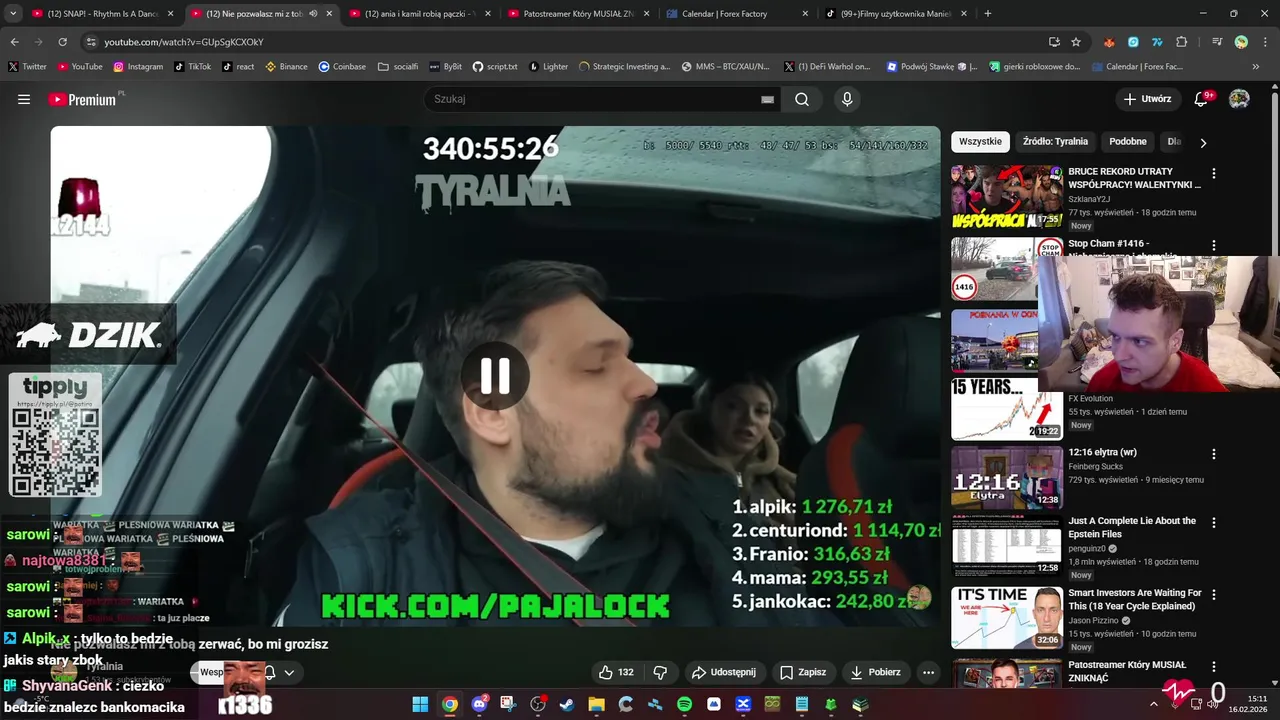Open the on-screen keyboard in search box
Image resolution: width=1280 pixels, height=720 pixels.
click(767, 99)
